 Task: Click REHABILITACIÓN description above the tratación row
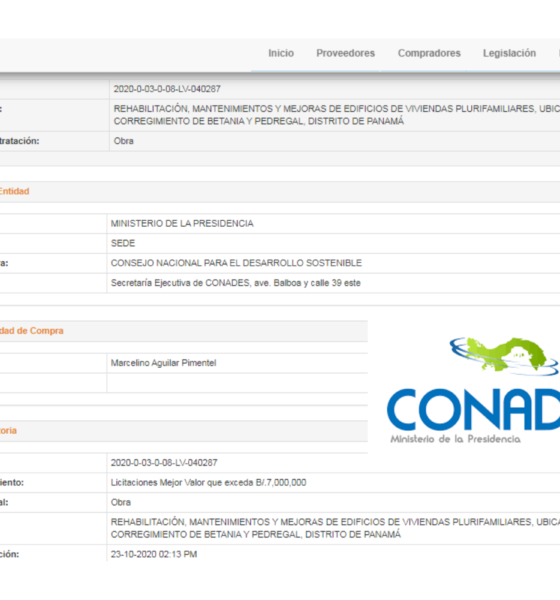click(336, 115)
